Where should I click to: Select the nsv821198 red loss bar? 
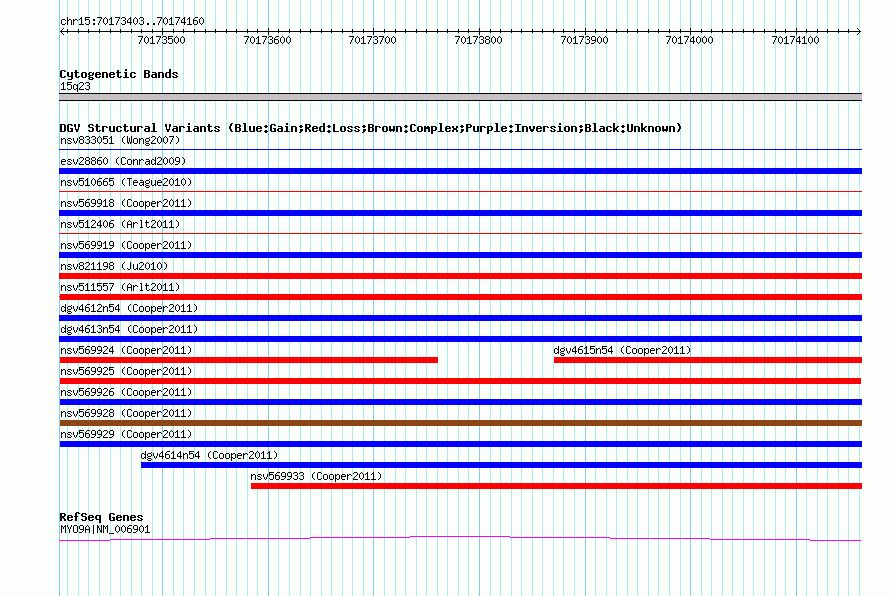(x=460, y=276)
